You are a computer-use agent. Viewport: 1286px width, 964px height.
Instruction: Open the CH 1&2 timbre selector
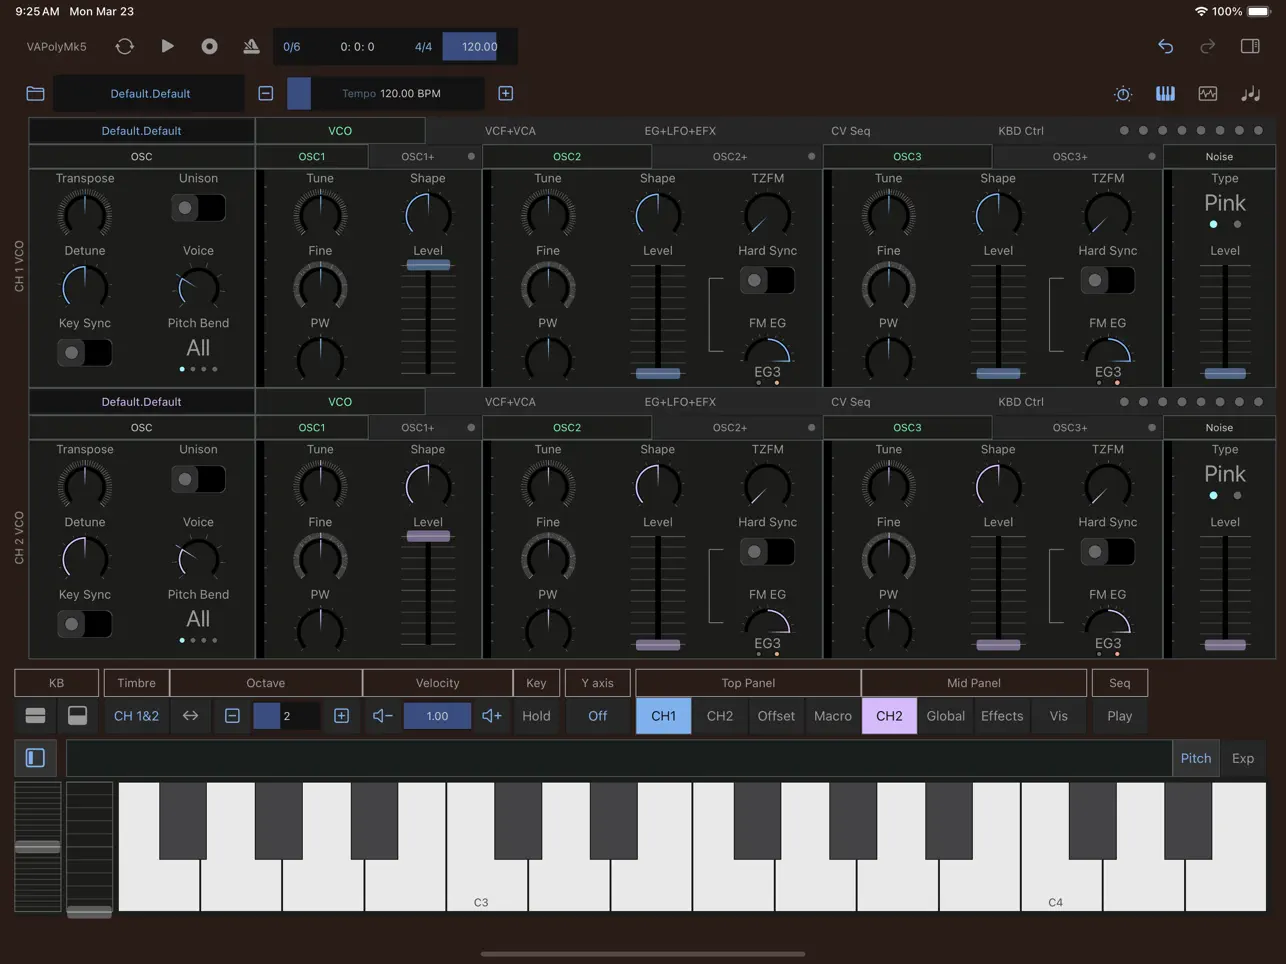point(136,716)
